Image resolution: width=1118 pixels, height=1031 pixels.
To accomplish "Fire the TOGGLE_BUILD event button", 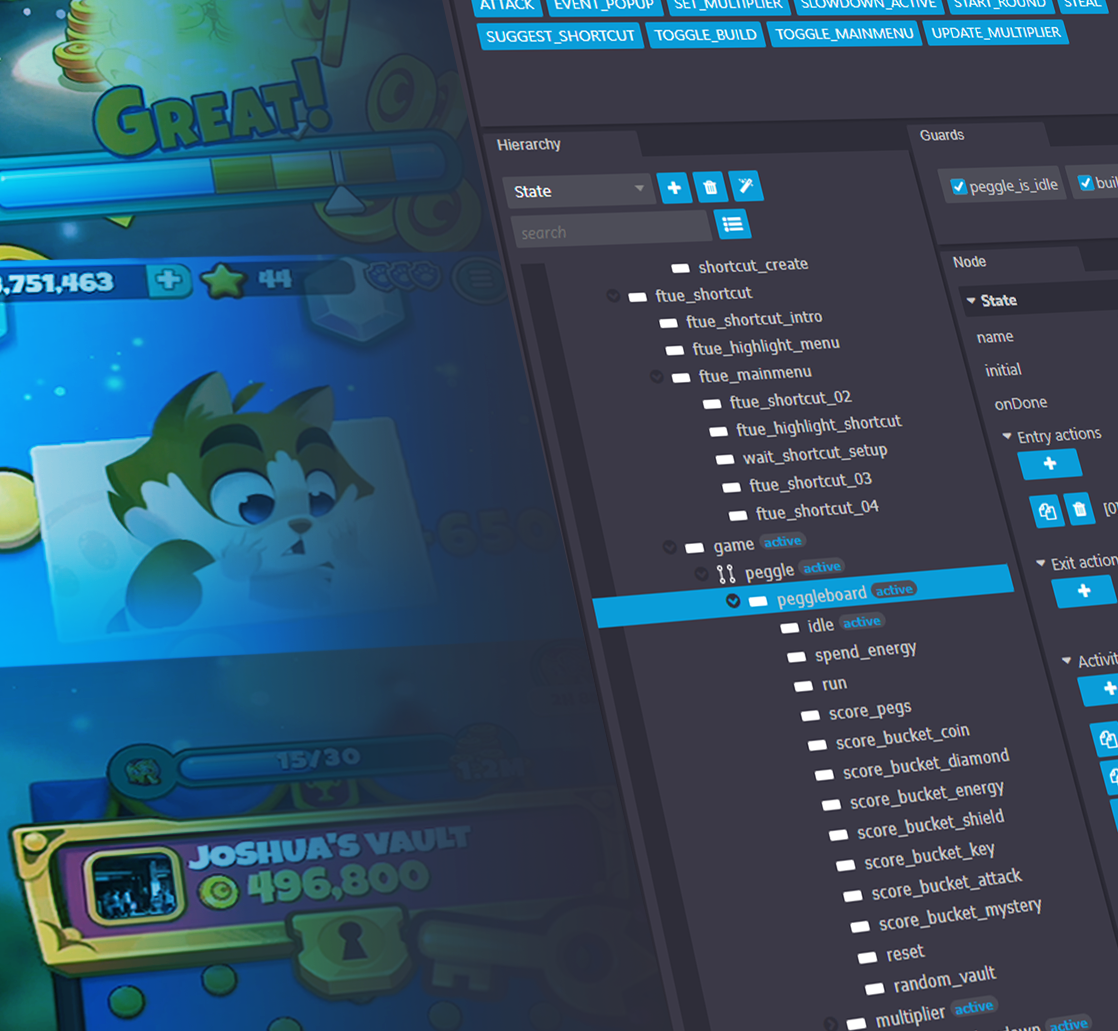I will tap(706, 34).
